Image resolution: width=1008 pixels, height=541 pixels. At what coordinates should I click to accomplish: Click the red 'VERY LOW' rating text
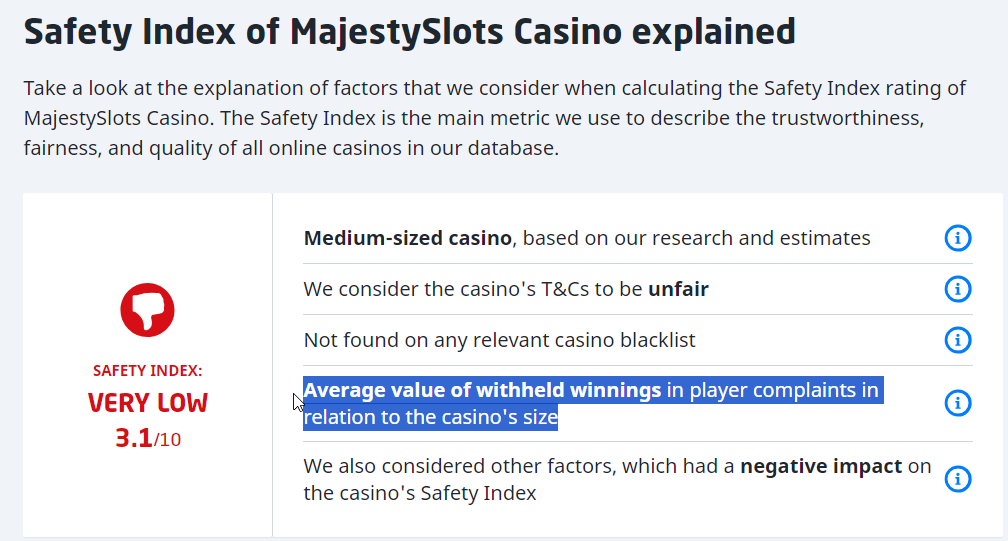[x=147, y=403]
